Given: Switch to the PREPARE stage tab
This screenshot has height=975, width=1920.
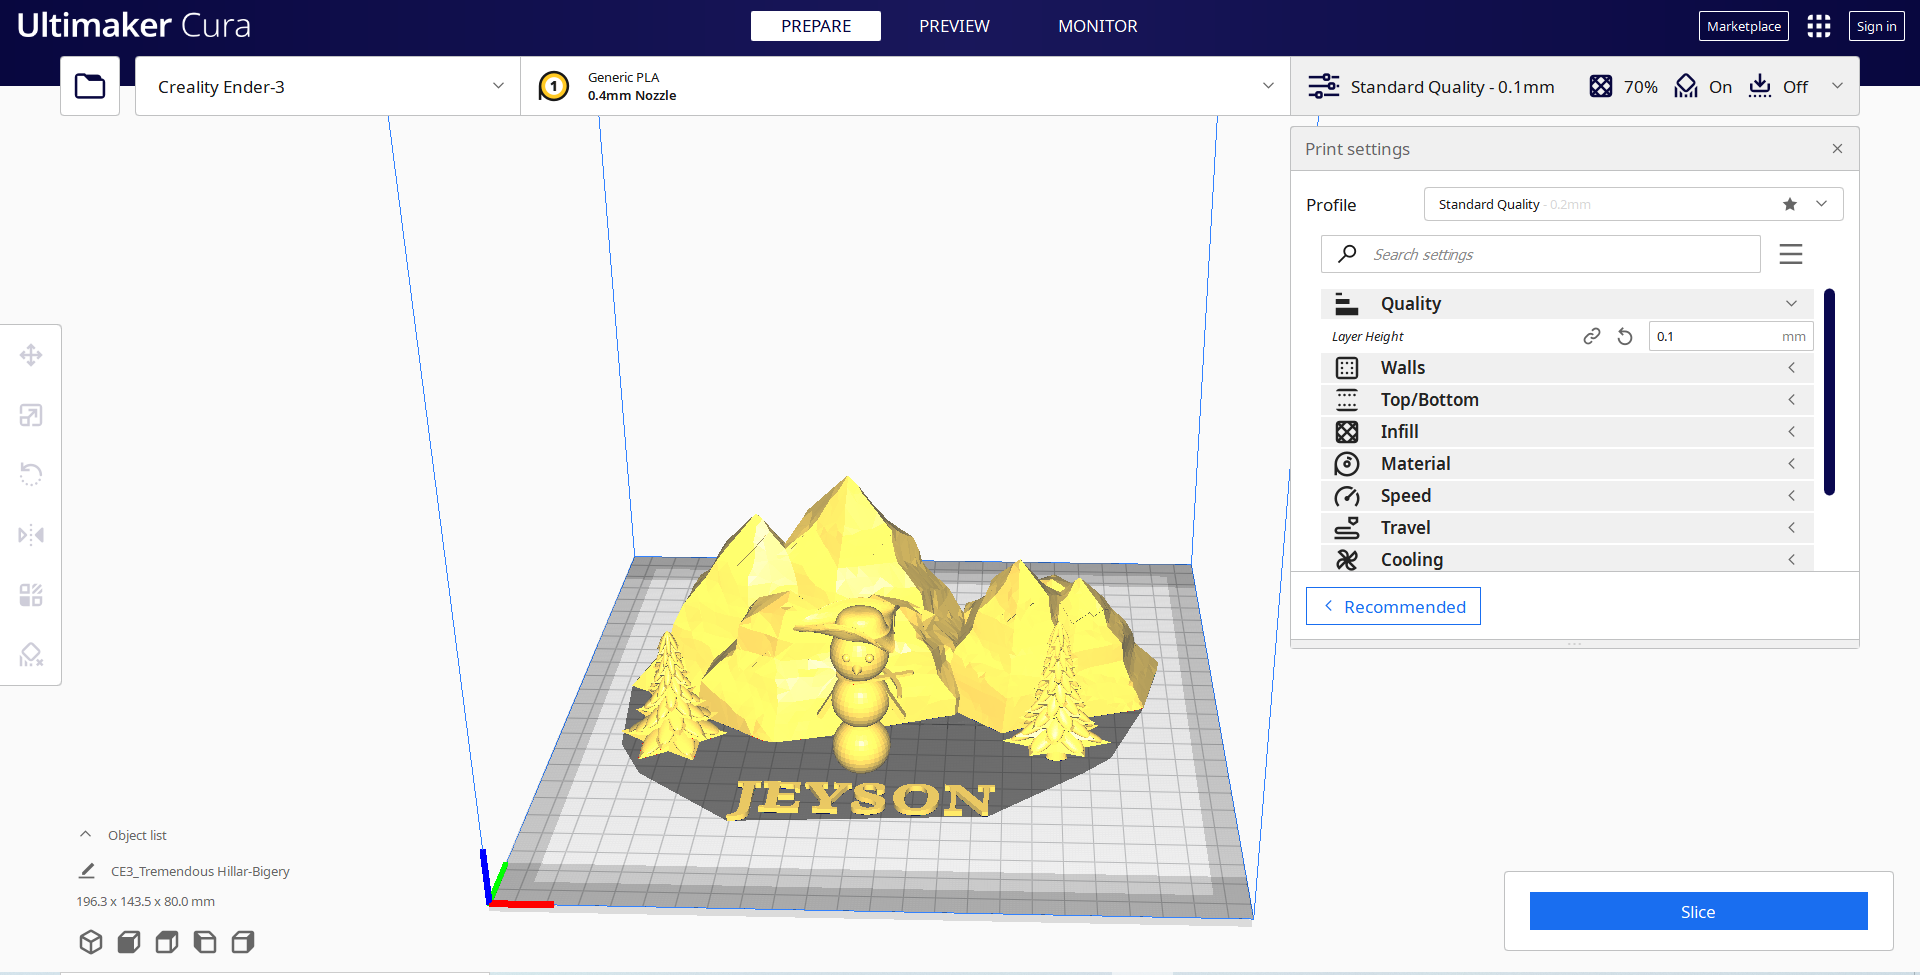Looking at the screenshot, I should 816,26.
